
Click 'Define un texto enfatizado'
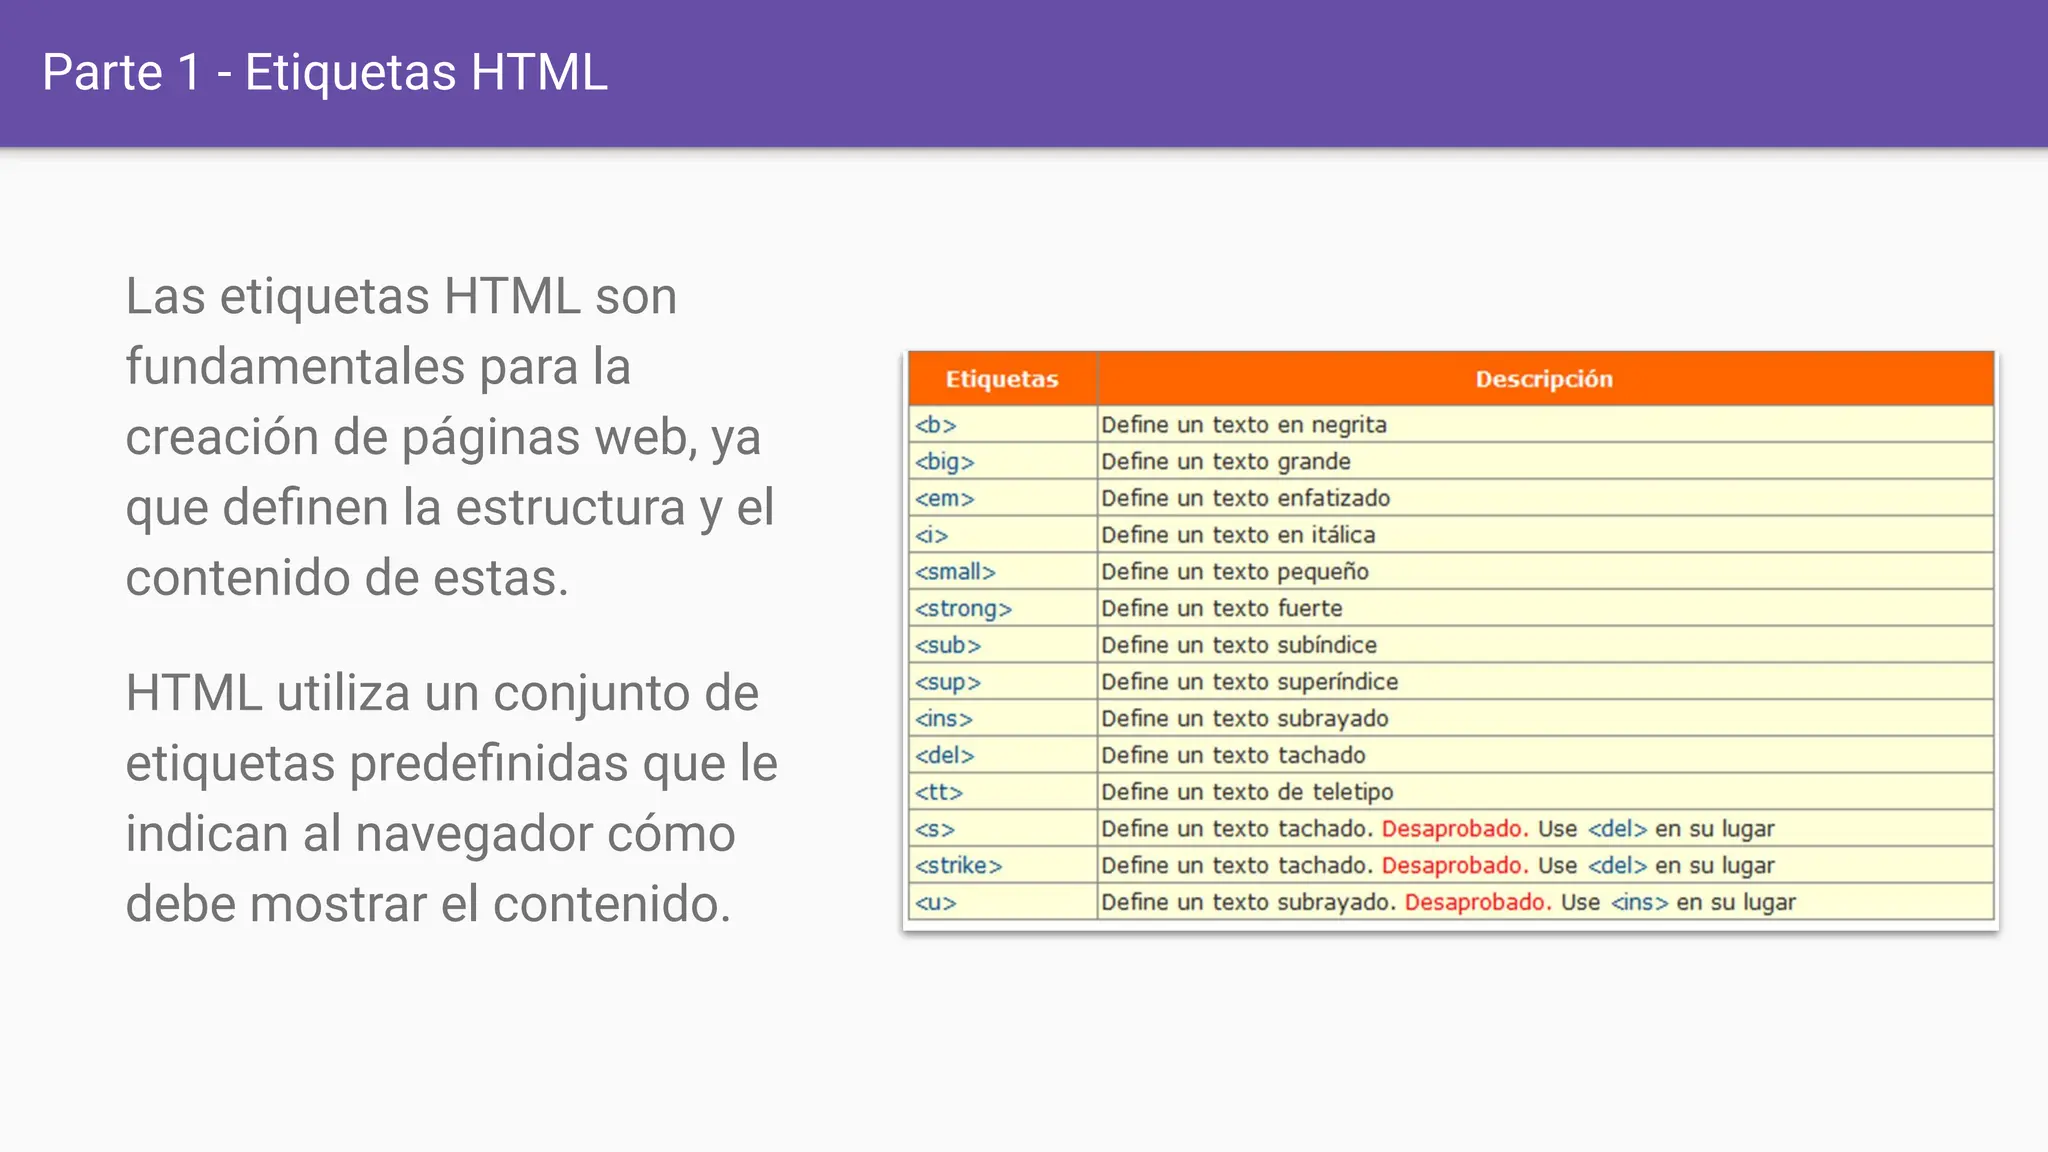1246,498
